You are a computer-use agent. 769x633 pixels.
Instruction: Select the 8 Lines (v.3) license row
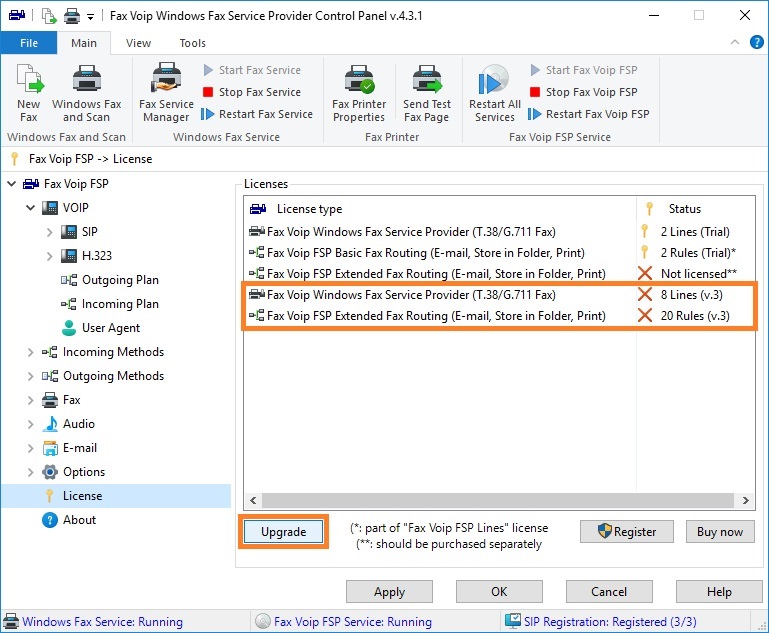click(499, 295)
